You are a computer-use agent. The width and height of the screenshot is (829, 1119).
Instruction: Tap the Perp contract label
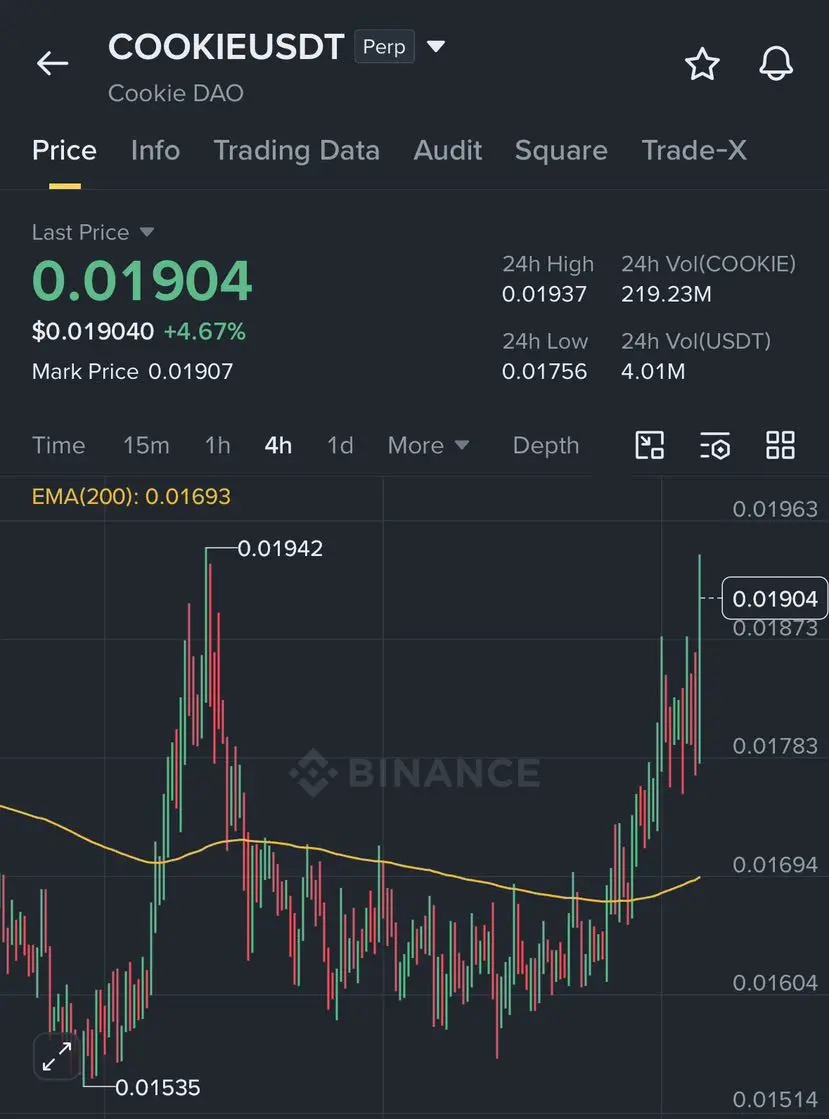tap(385, 47)
